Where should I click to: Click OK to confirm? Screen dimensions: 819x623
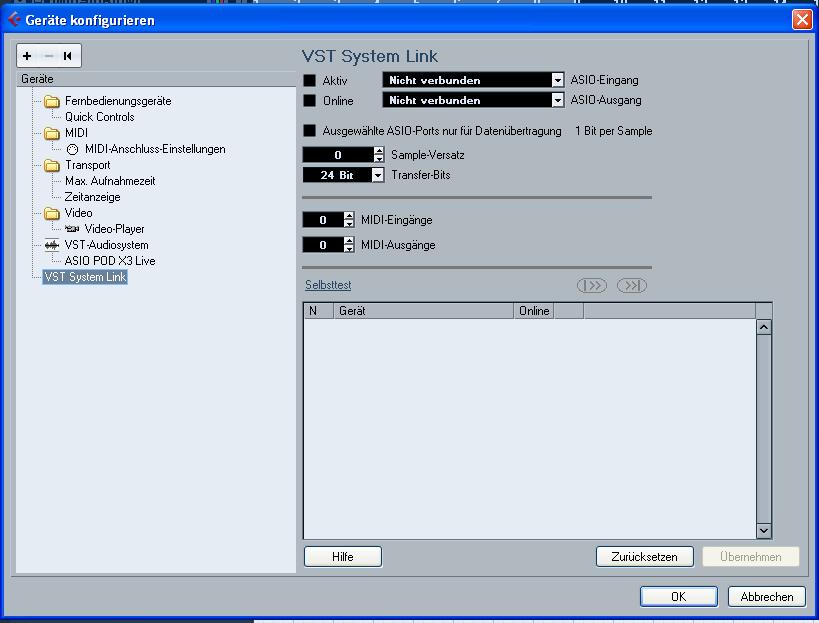(678, 596)
